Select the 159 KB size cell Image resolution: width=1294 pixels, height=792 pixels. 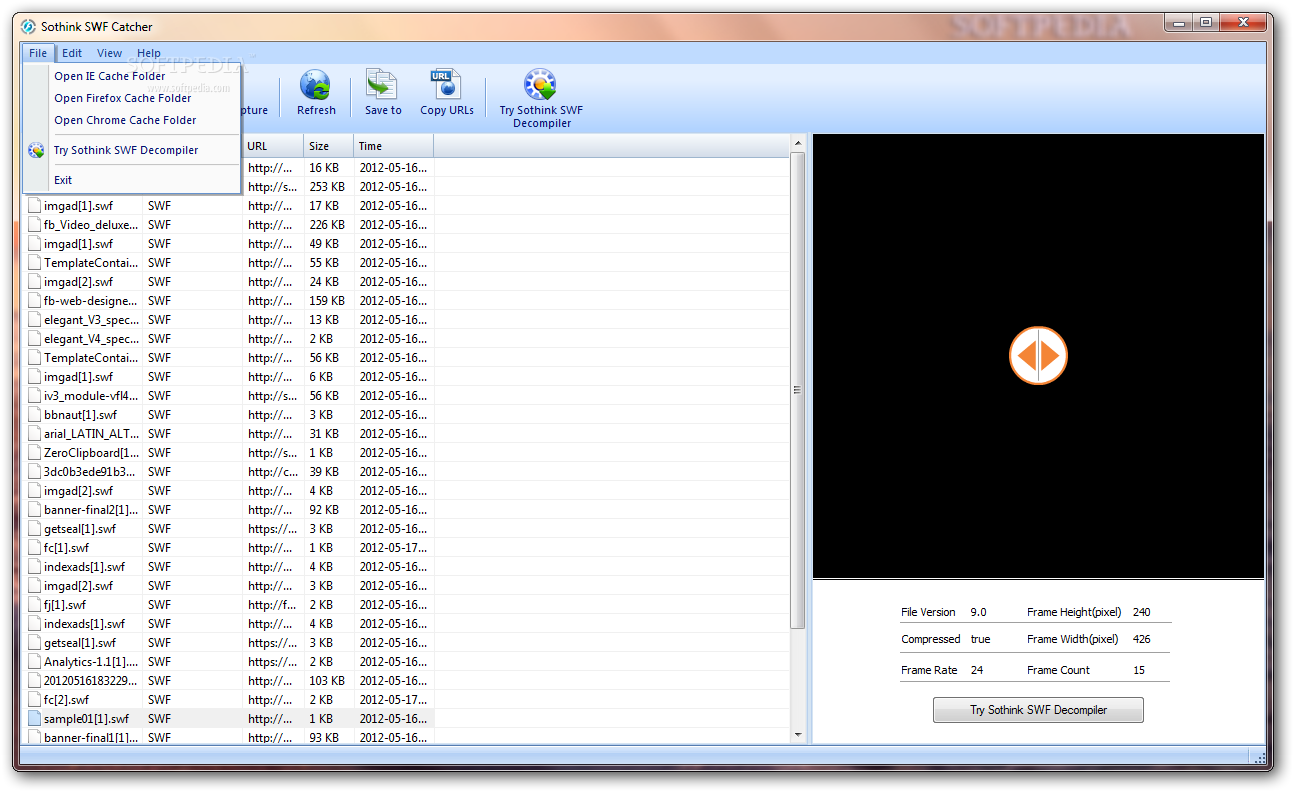(327, 301)
